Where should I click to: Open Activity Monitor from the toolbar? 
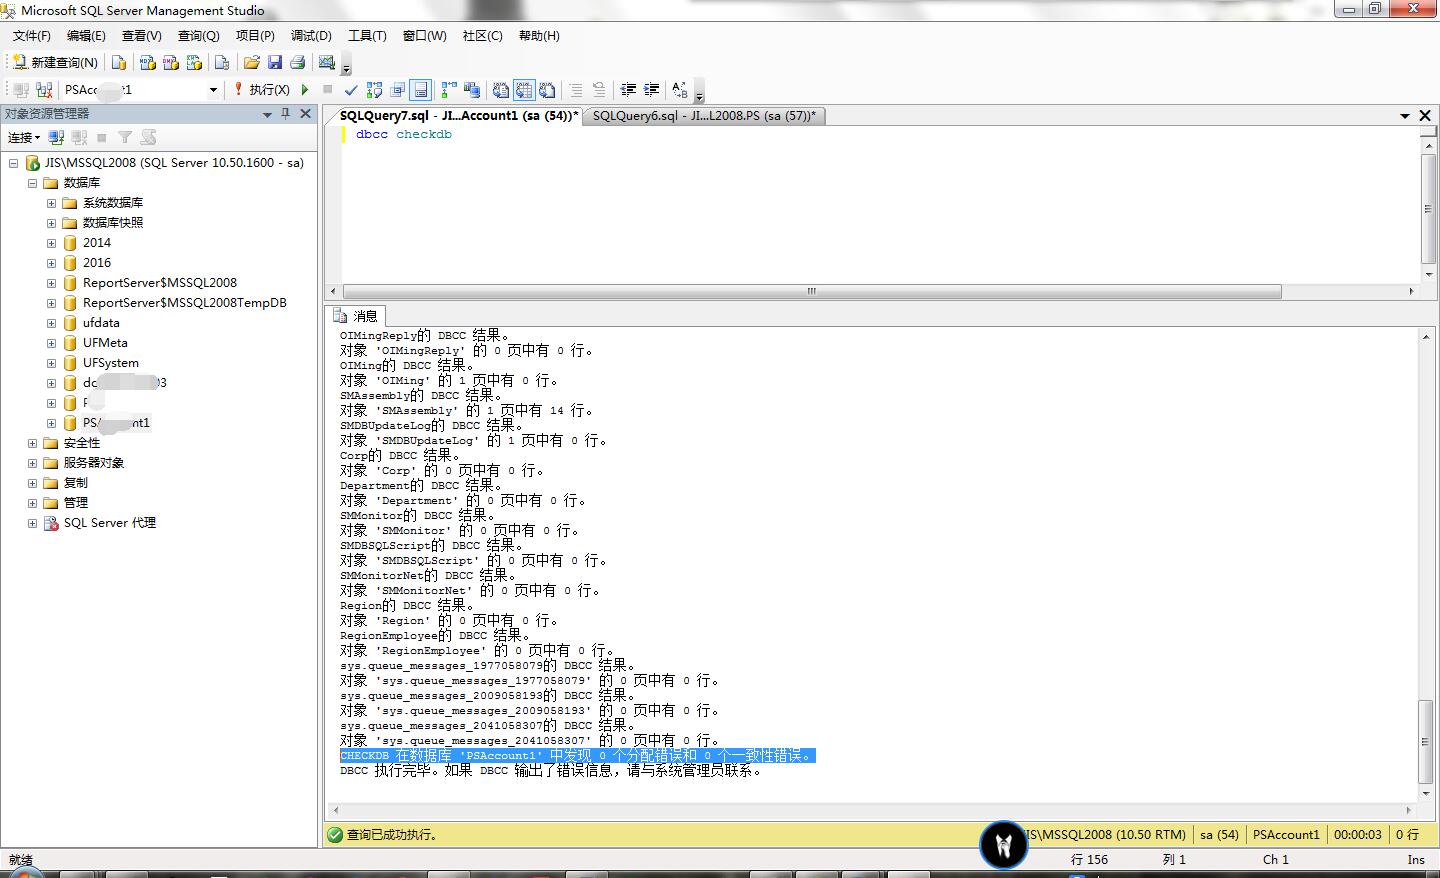(326, 62)
